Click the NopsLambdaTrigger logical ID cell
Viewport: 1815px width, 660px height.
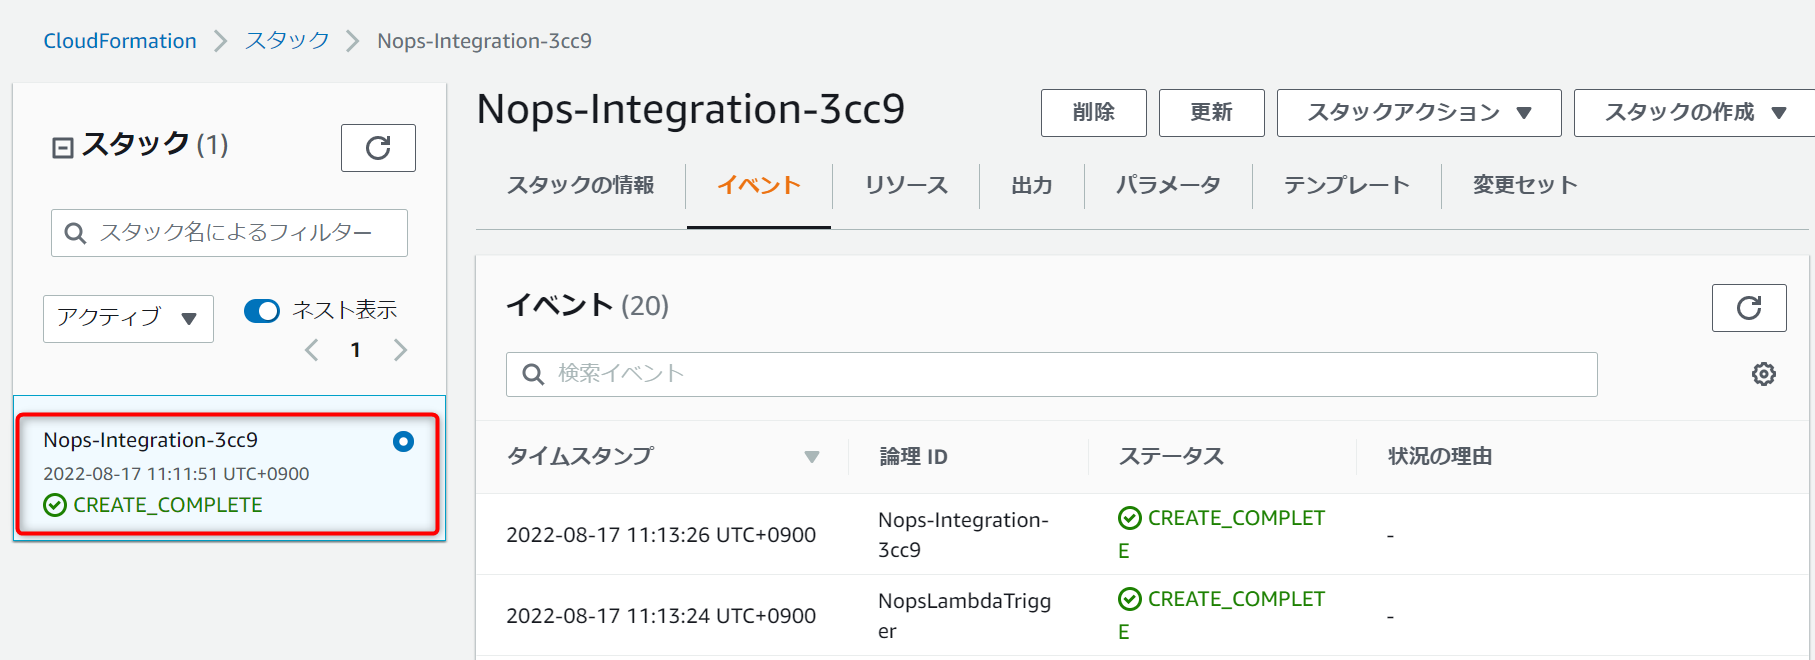tap(964, 616)
